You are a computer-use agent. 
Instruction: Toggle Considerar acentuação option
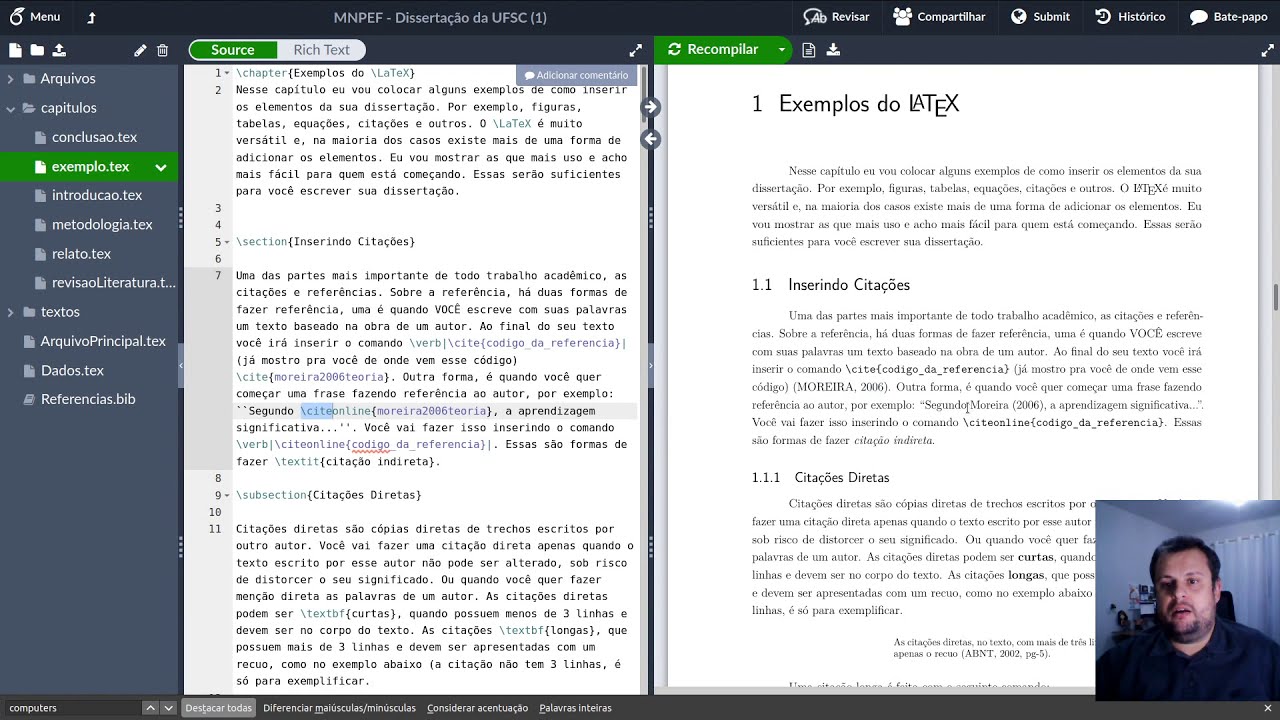coord(477,708)
